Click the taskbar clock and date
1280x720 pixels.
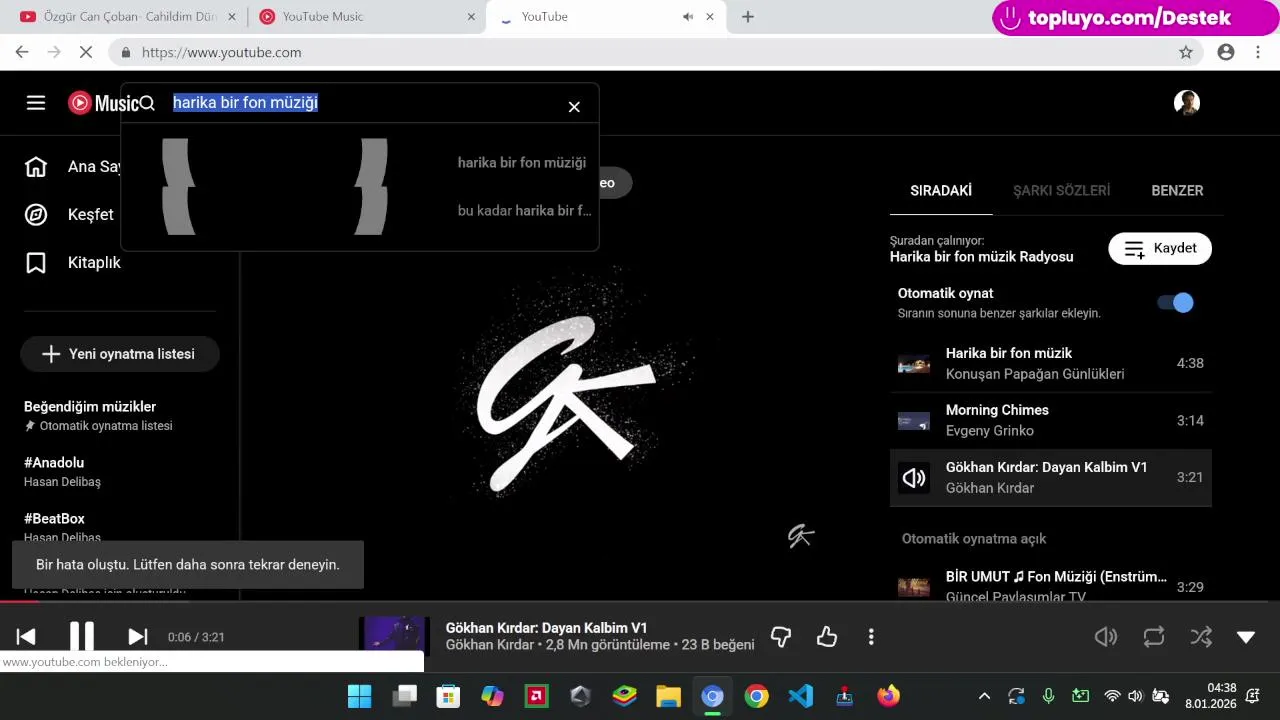[x=1210, y=696]
